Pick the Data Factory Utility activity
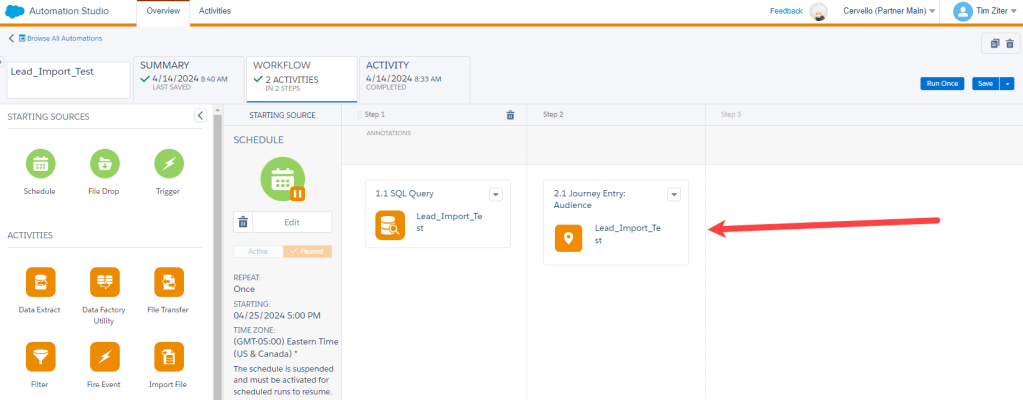Image resolution: width=1023 pixels, height=400 pixels. coord(104,283)
